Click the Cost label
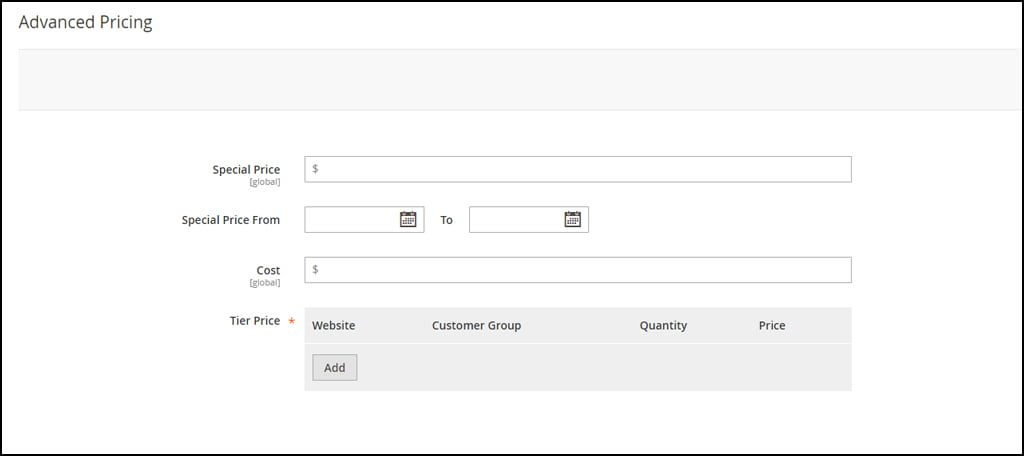Screen dimensions: 1024x456 pyautogui.click(x=268, y=270)
